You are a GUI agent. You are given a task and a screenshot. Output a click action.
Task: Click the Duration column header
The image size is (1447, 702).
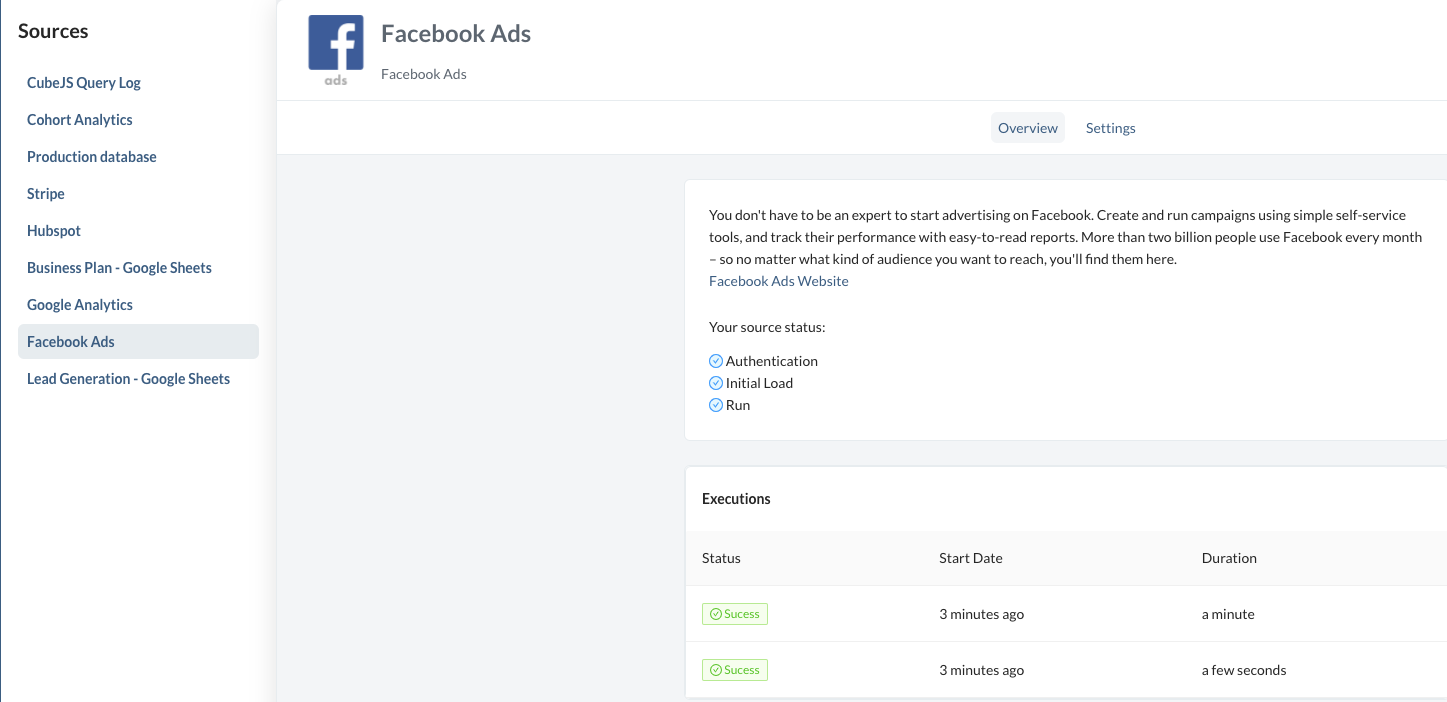click(1229, 558)
